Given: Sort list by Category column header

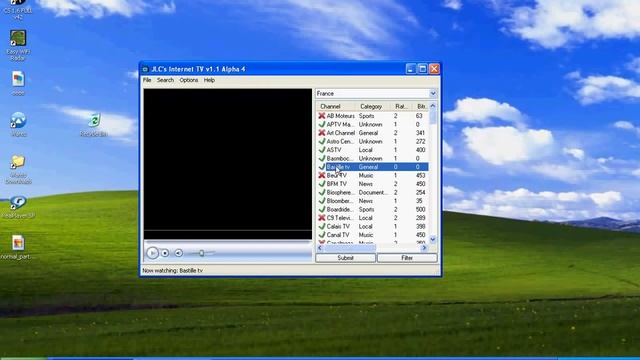Looking at the screenshot, I should pyautogui.click(x=373, y=106).
